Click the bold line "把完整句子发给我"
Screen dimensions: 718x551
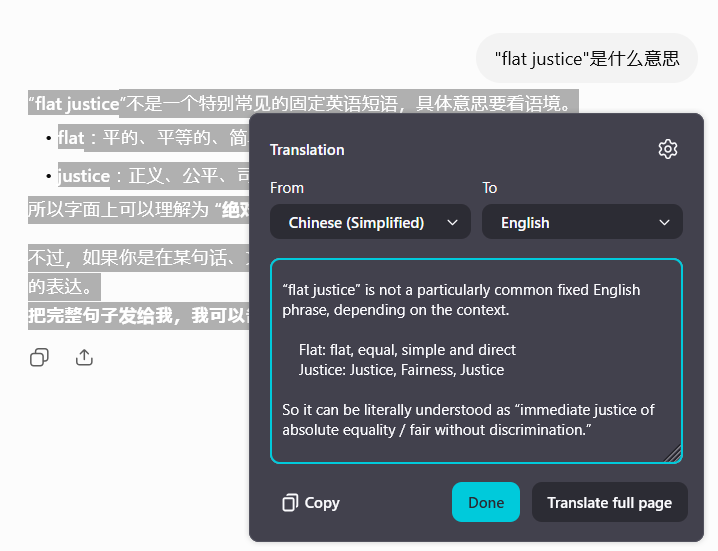(138, 315)
